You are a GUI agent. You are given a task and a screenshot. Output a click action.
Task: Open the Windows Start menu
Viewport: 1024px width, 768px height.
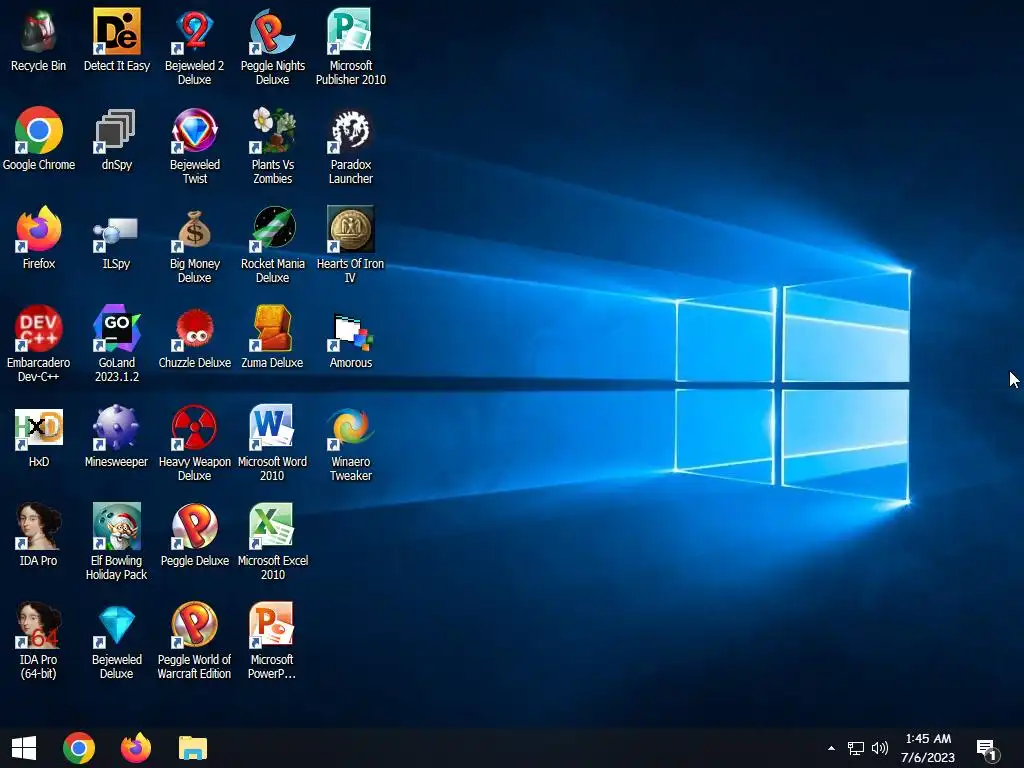point(24,748)
